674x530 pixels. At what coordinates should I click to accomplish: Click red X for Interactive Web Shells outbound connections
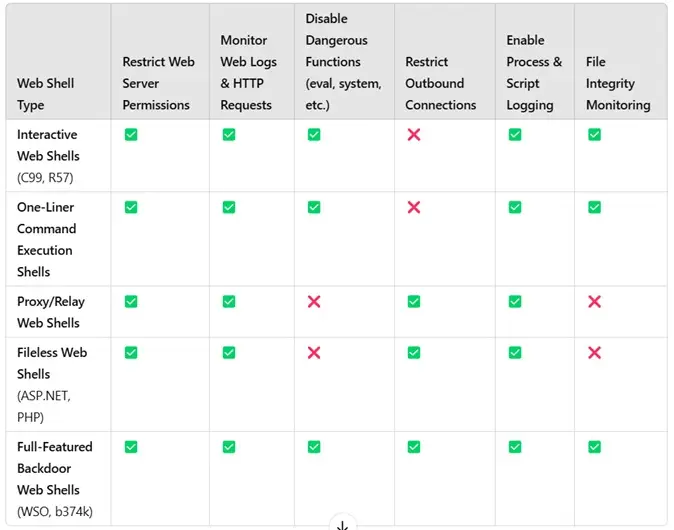pyautogui.click(x=414, y=135)
